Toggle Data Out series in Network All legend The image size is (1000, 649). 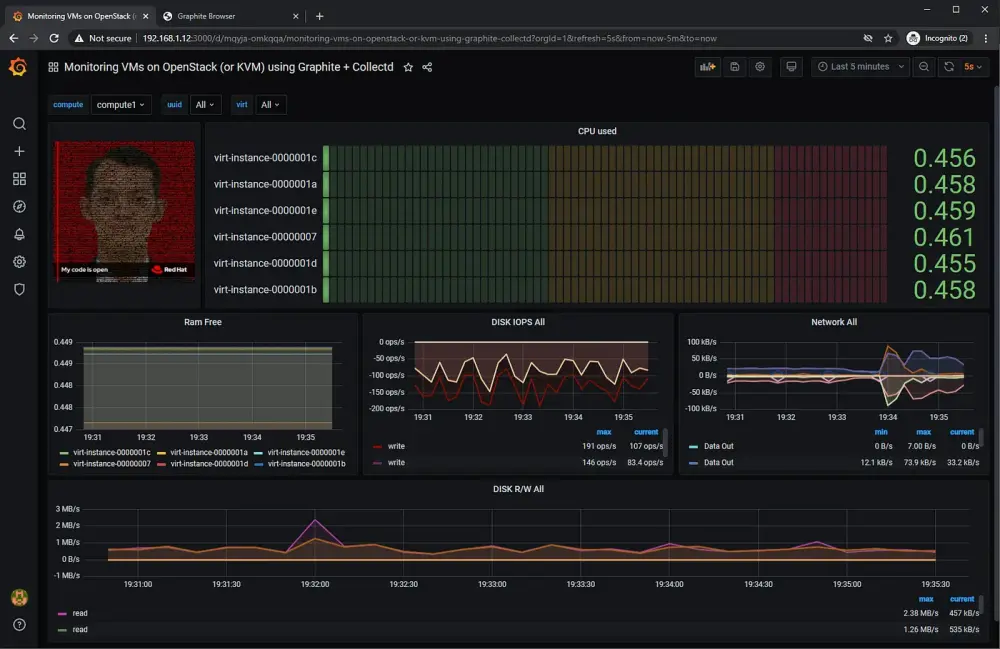point(718,446)
